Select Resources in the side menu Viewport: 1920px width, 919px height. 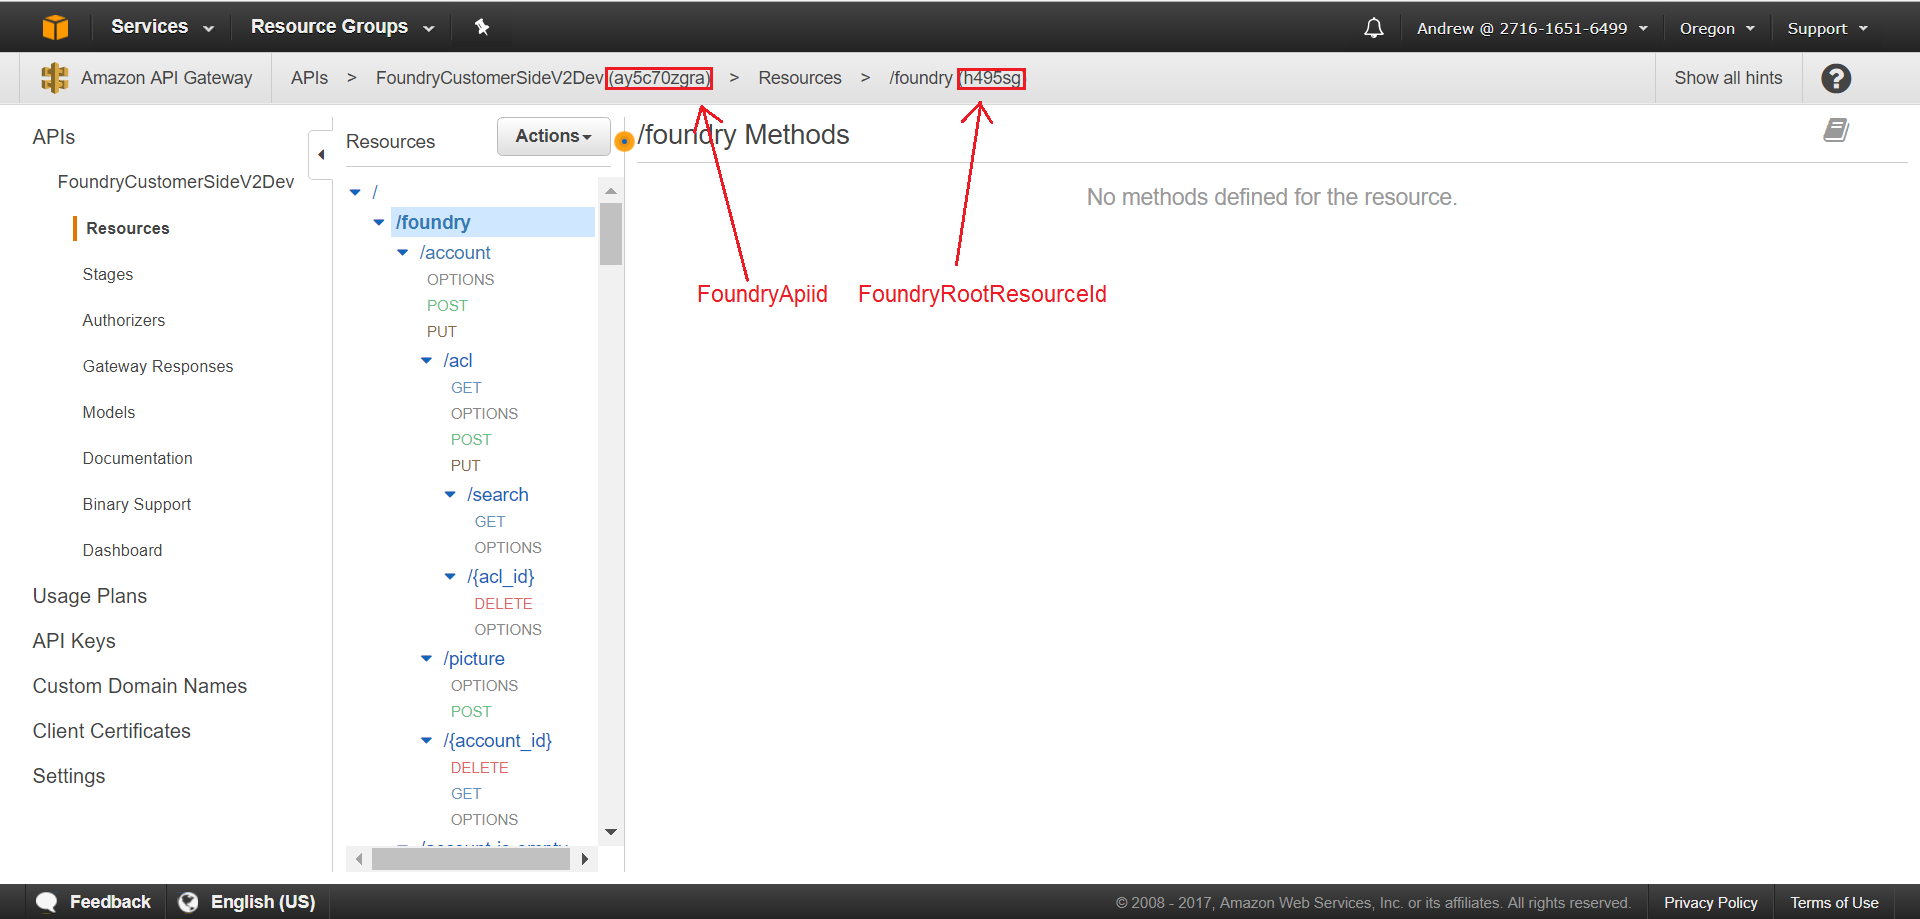point(128,228)
